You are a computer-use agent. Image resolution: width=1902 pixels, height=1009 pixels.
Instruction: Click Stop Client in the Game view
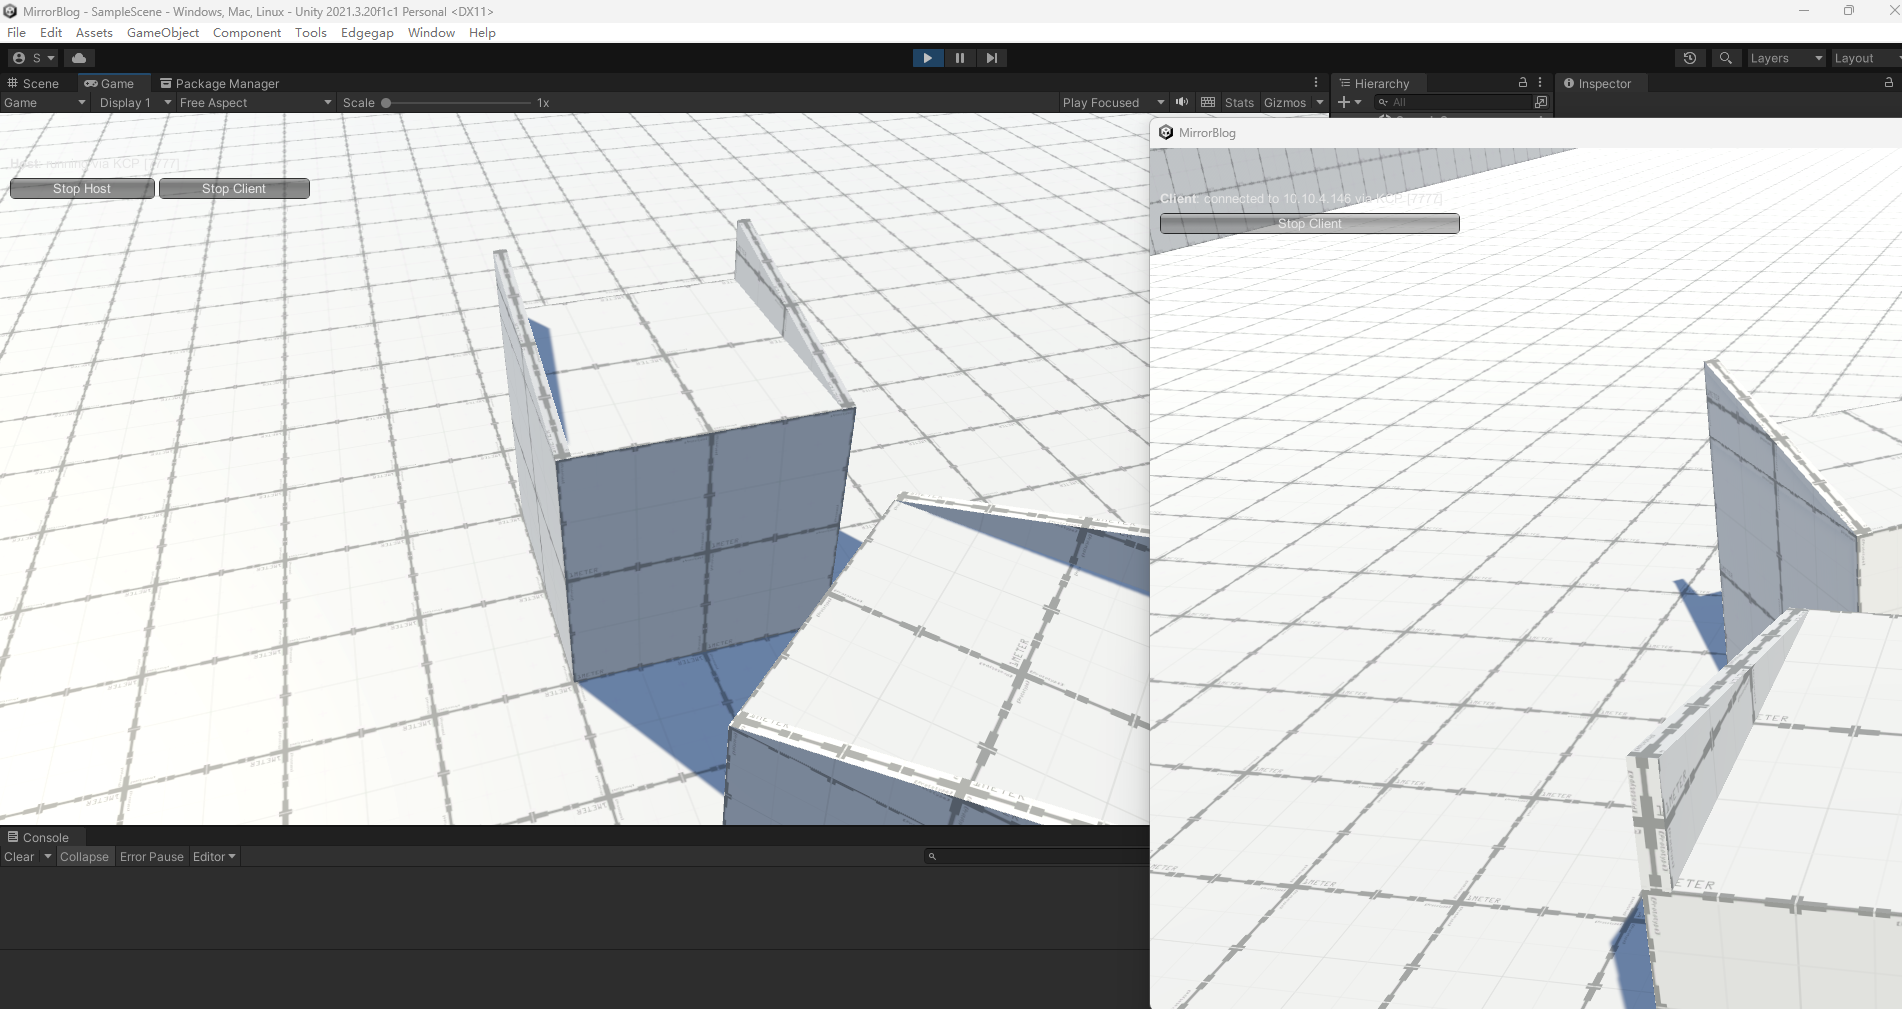click(234, 188)
